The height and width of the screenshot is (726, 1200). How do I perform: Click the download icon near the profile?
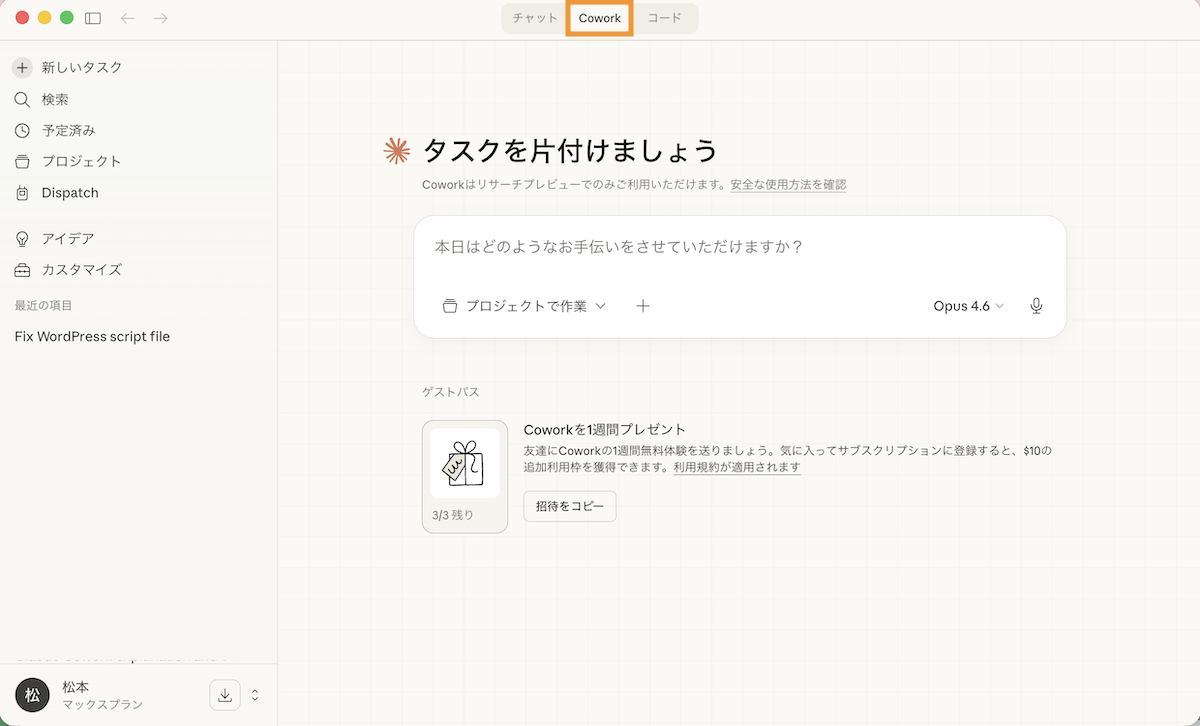pyautogui.click(x=225, y=695)
